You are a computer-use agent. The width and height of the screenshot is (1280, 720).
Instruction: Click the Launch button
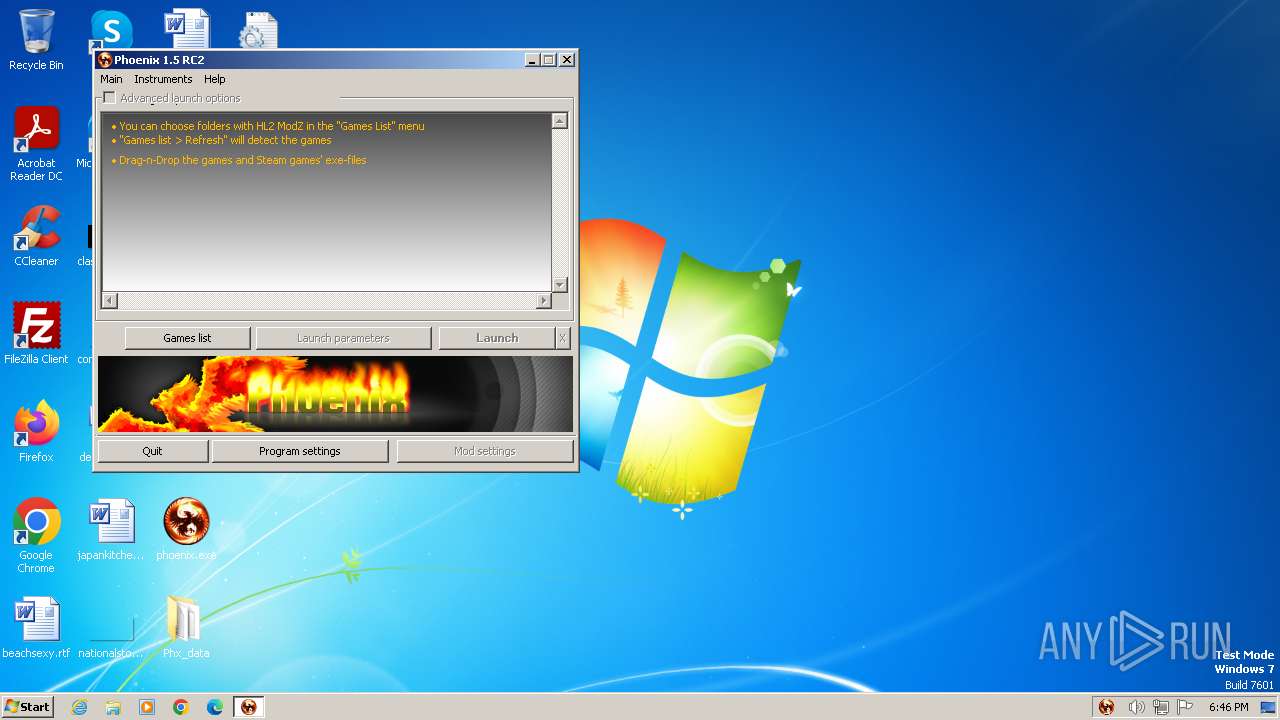point(497,338)
